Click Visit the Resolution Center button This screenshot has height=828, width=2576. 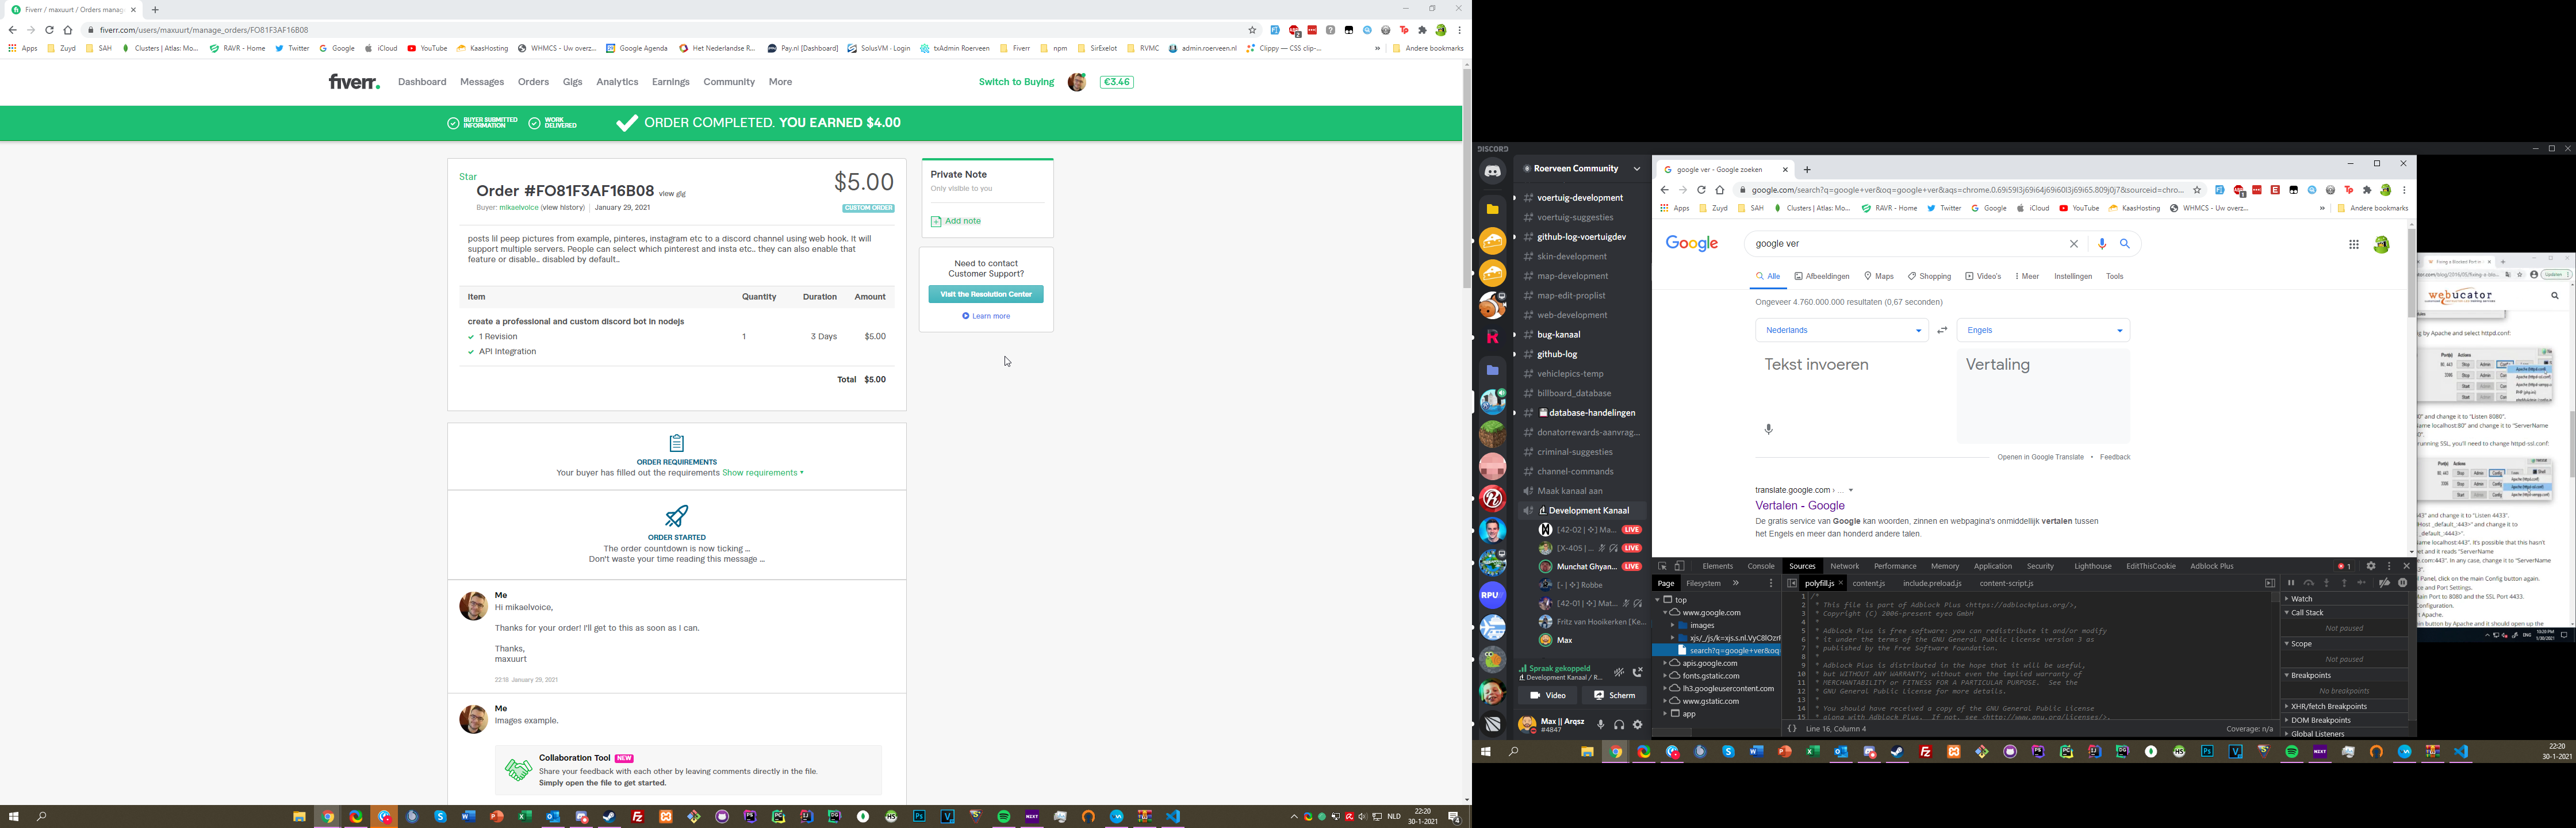pyautogui.click(x=985, y=294)
